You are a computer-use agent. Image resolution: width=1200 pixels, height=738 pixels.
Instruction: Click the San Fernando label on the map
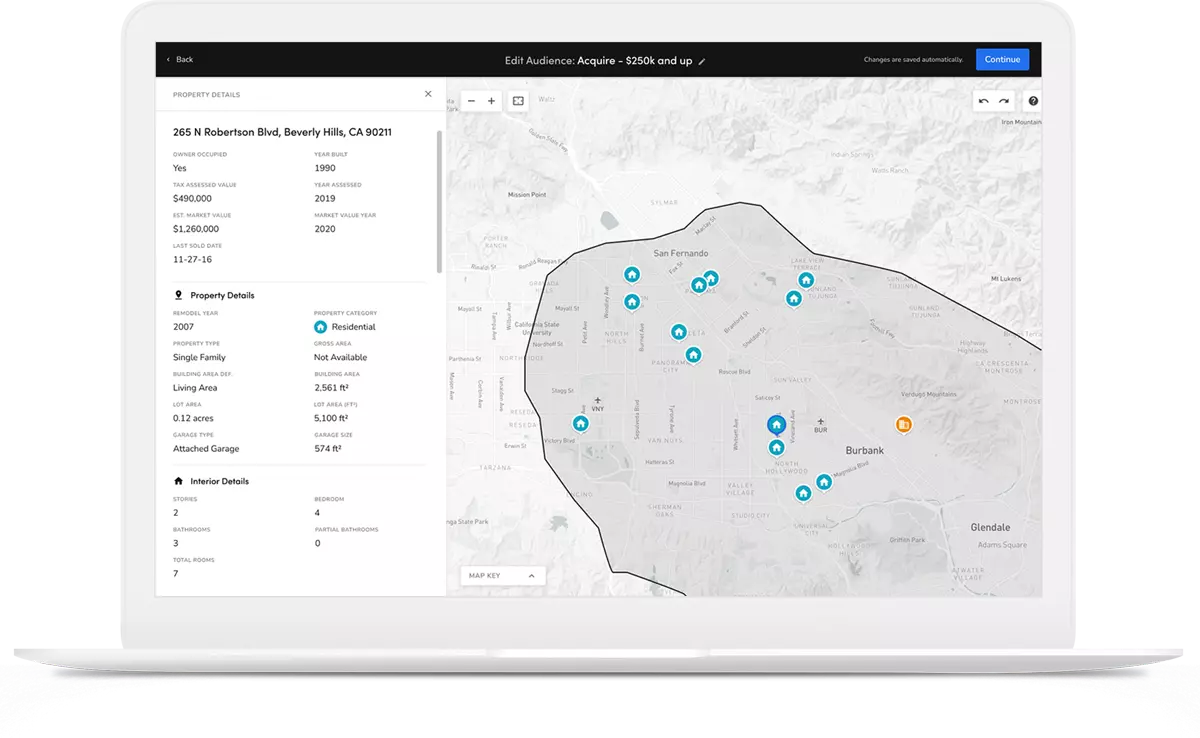[x=680, y=254]
